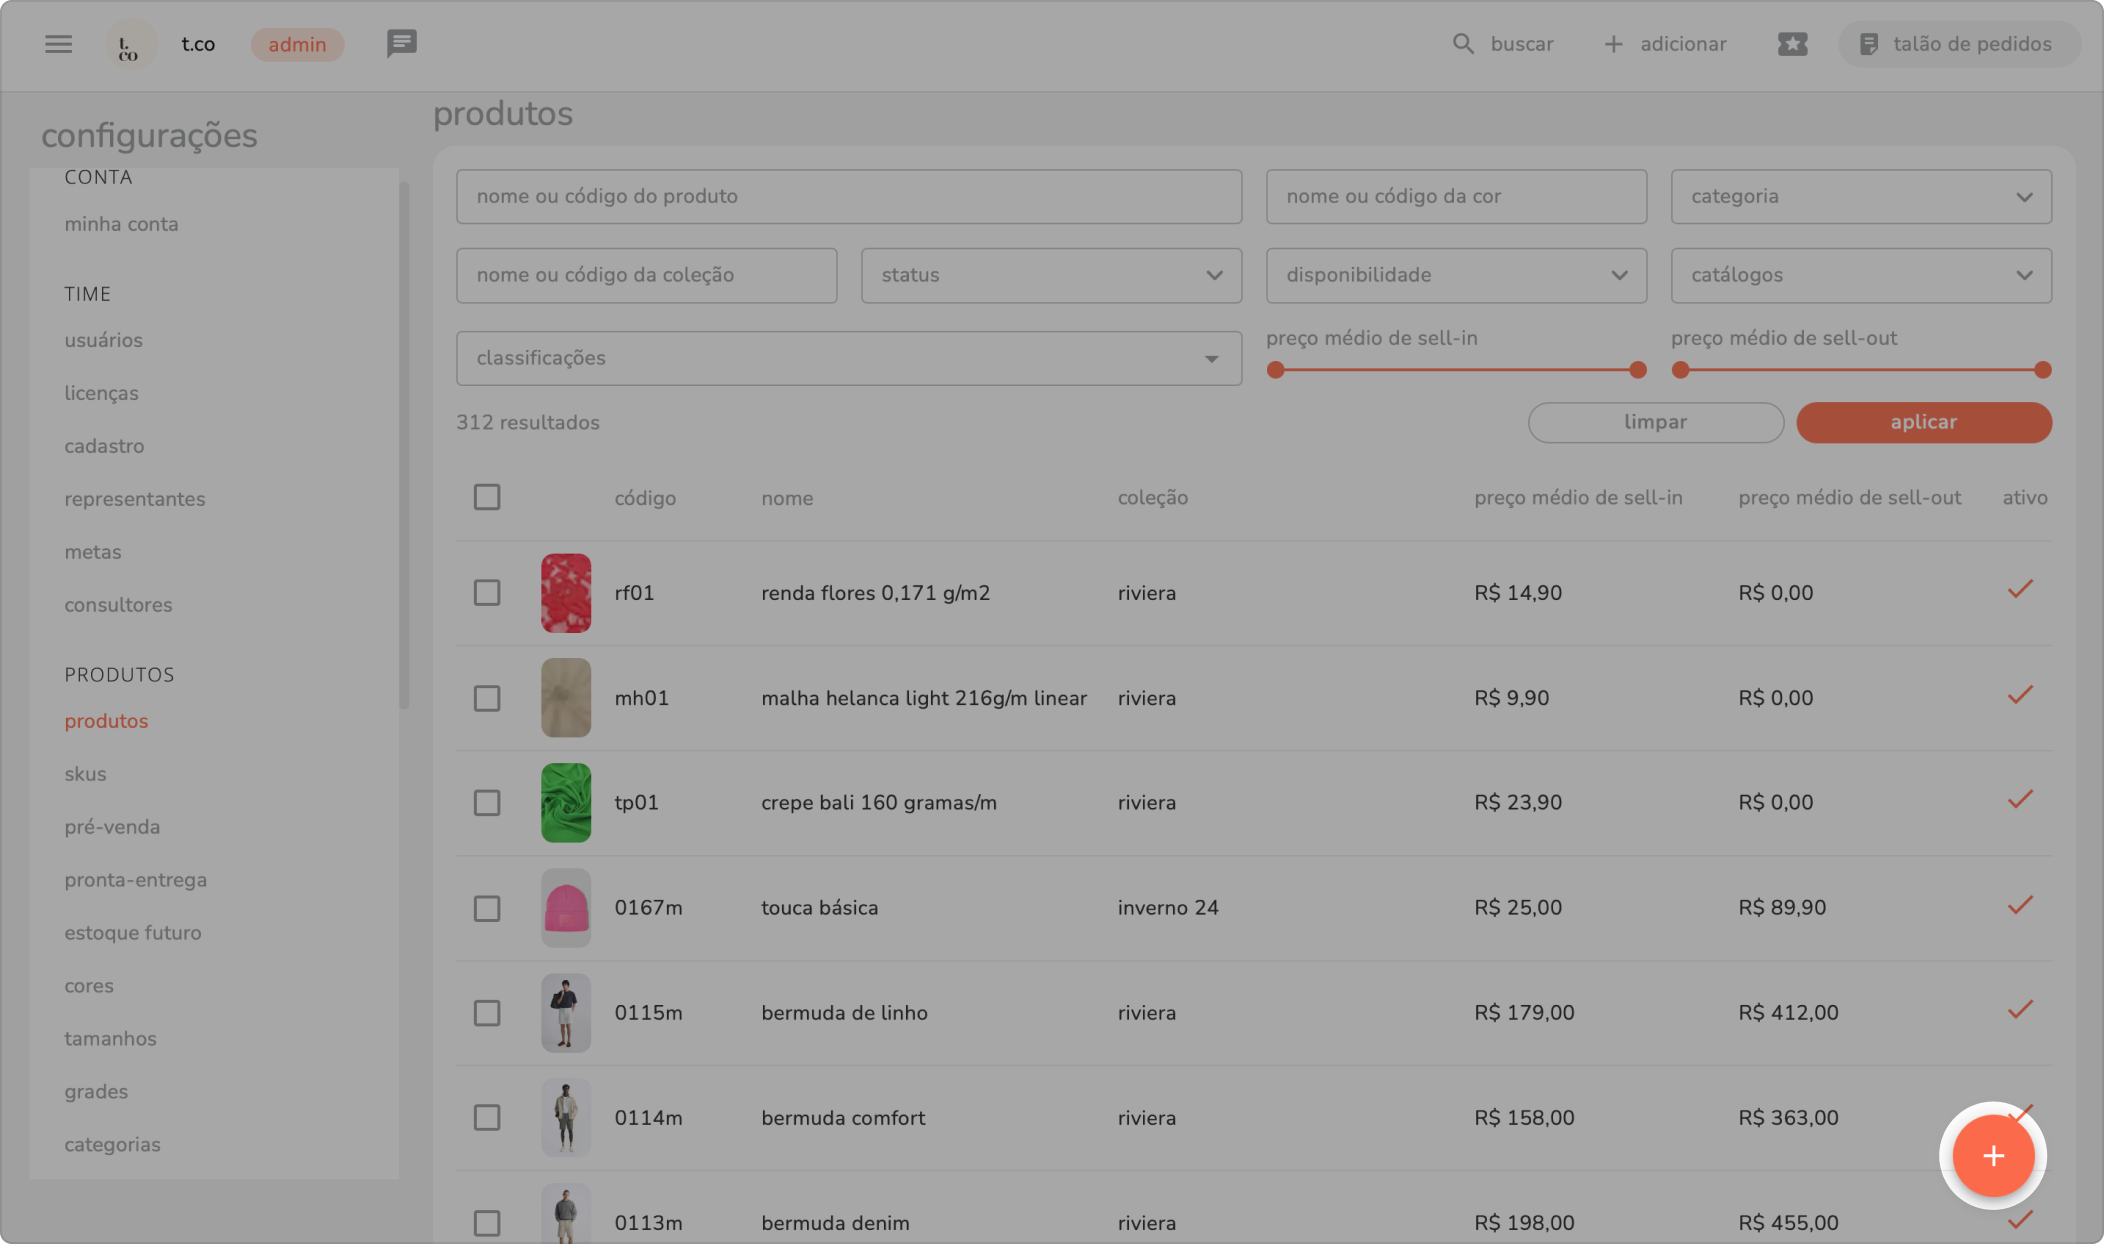Screen dimensions: 2104x1244
Task: Click the t.co brand logo avatar
Action: [130, 45]
